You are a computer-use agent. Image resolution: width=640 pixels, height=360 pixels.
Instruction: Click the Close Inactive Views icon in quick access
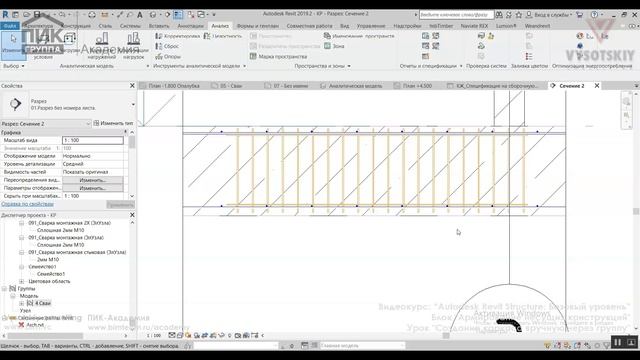[191, 15]
